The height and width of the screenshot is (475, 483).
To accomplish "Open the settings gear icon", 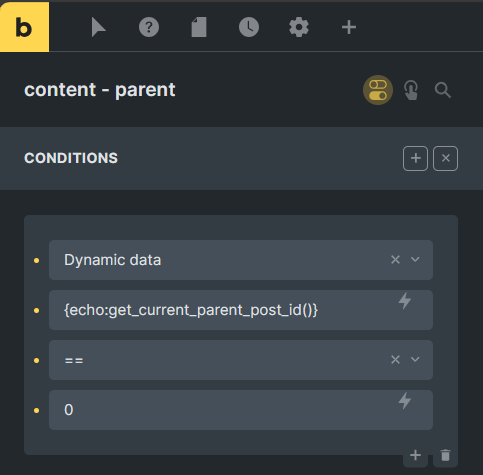I will (x=299, y=27).
